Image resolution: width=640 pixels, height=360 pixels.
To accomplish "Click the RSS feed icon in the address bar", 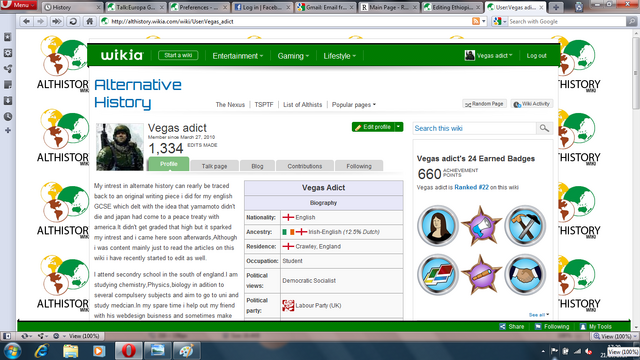I will point(476,21).
